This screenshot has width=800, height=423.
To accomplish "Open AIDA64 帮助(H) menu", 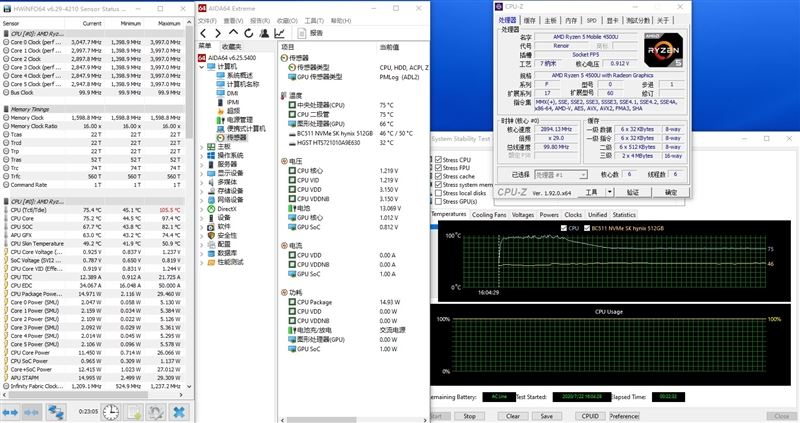I will [341, 20].
